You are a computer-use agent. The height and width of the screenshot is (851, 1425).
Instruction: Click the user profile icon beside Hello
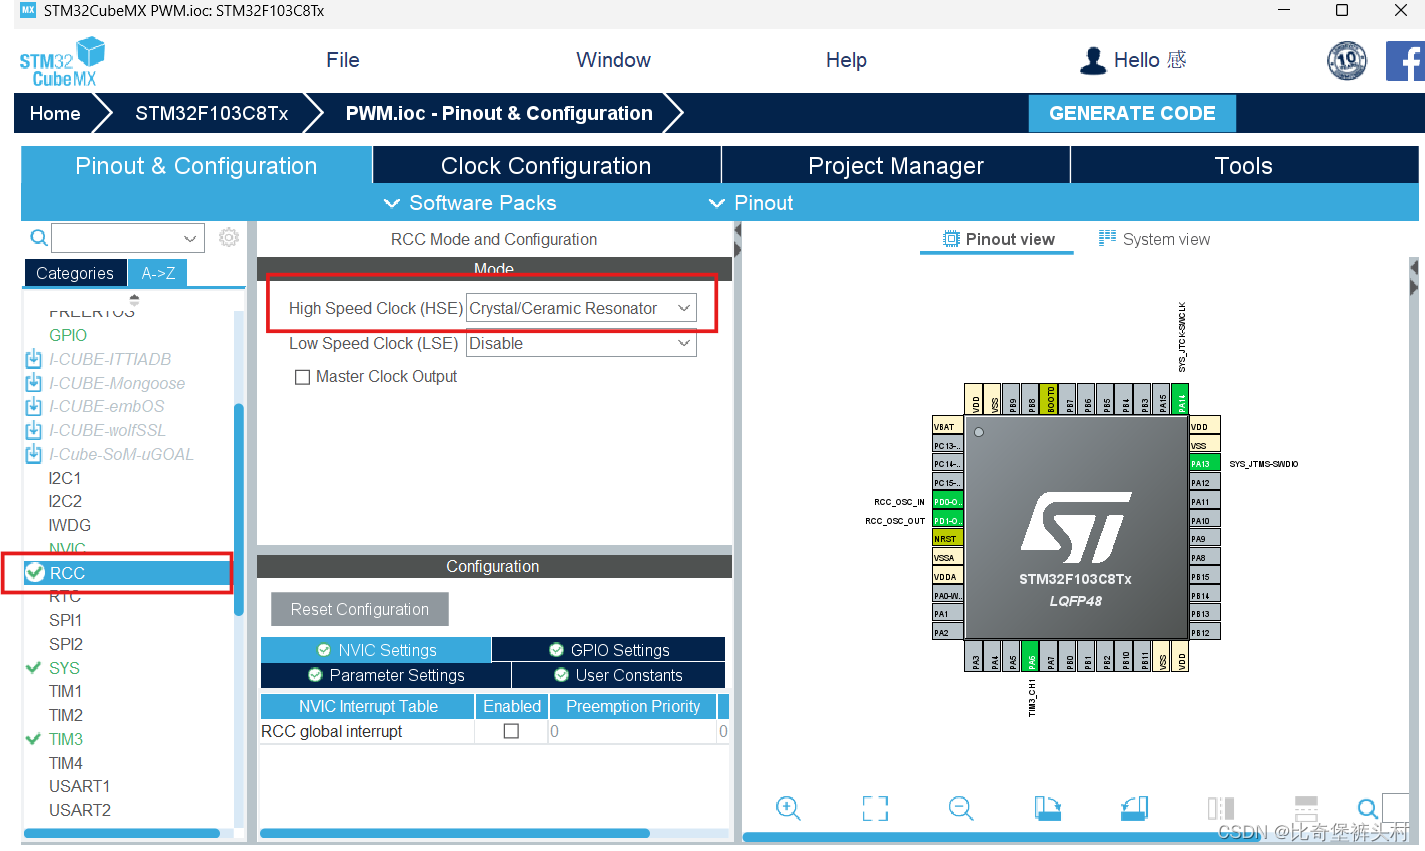coord(1093,60)
